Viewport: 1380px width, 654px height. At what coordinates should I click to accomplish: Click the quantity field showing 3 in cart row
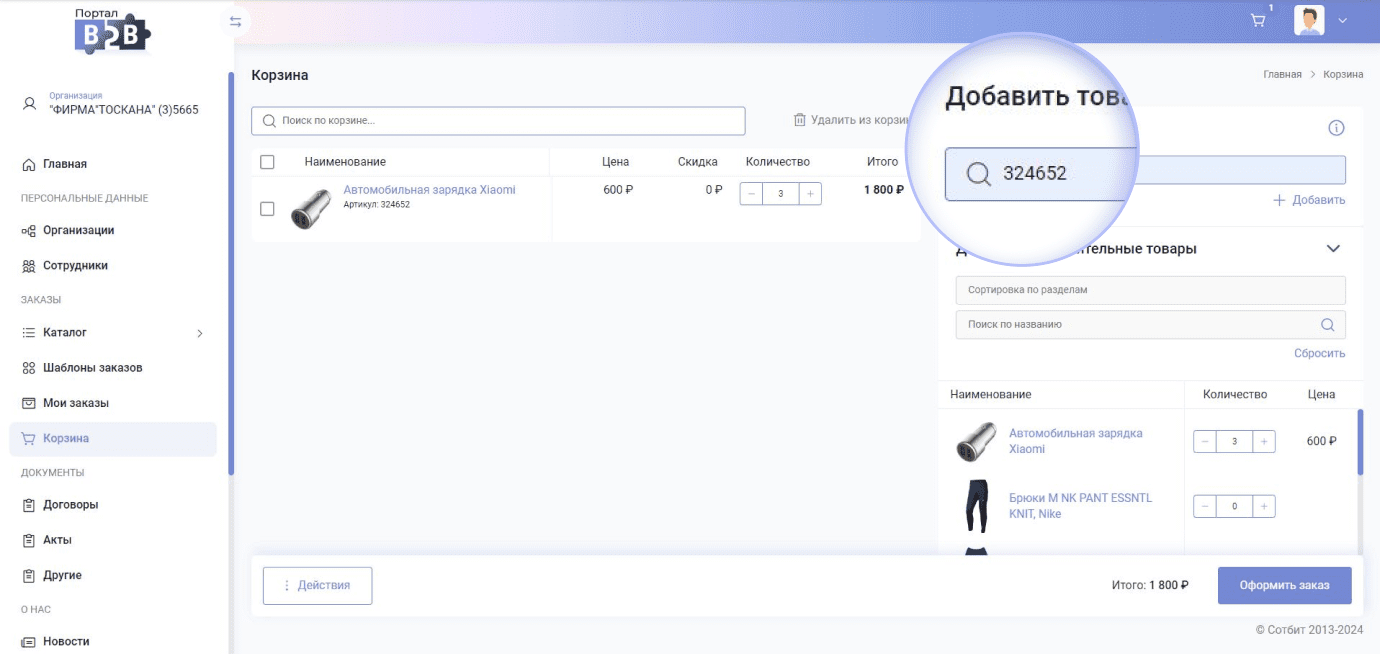[x=781, y=193]
